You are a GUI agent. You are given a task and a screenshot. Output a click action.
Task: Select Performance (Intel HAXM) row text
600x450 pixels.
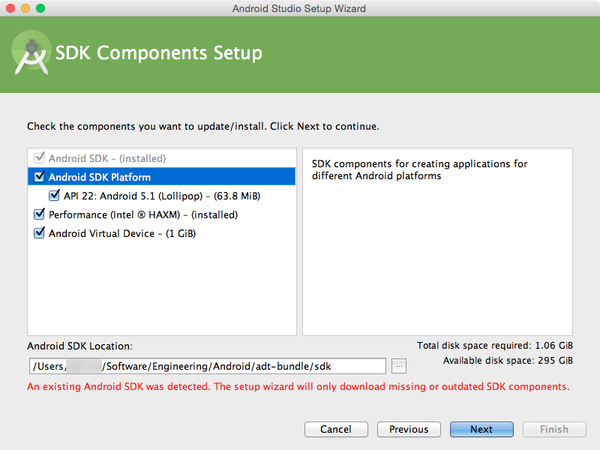pyautogui.click(x=143, y=215)
